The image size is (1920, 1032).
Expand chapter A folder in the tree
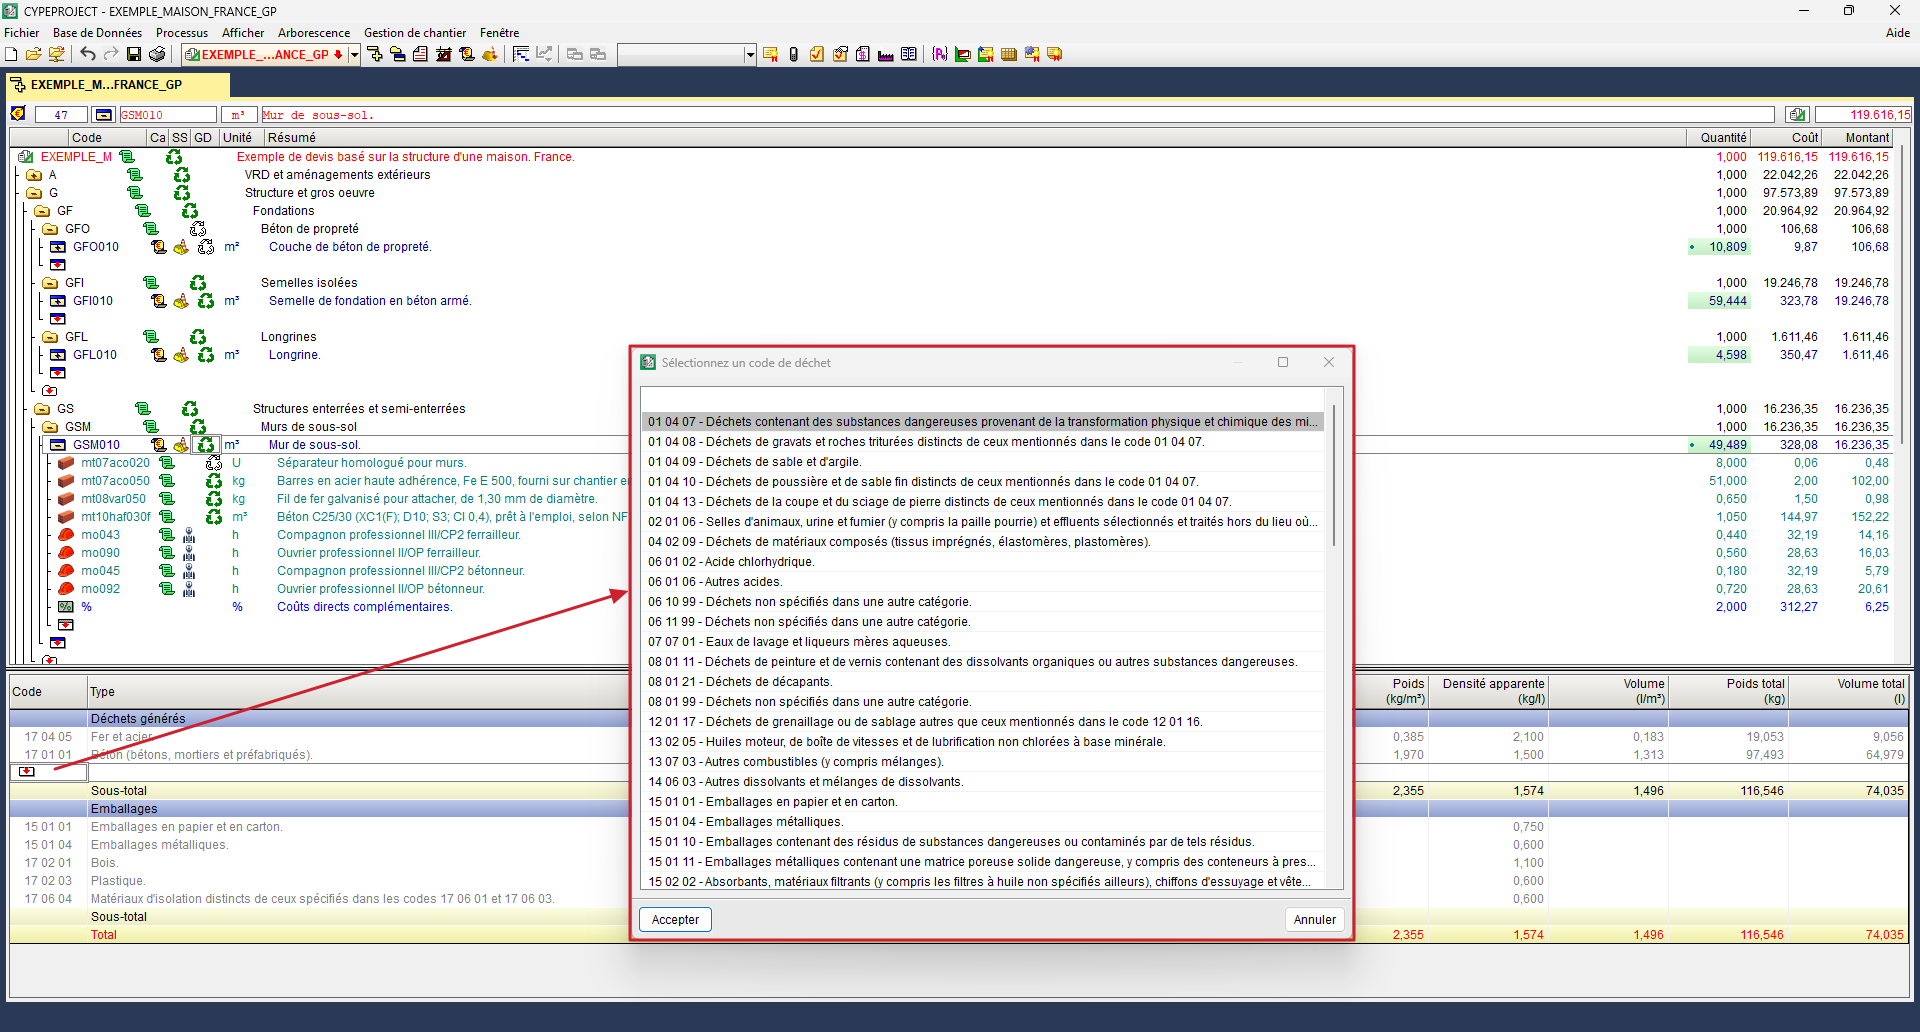(34, 175)
